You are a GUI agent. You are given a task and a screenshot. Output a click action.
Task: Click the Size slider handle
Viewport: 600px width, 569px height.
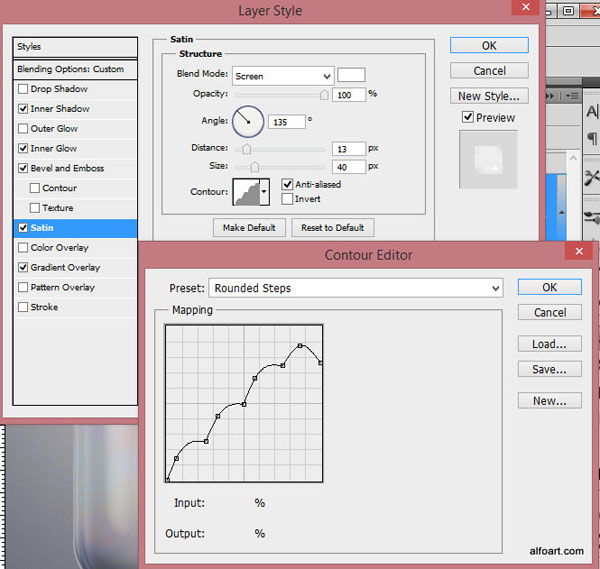click(x=254, y=167)
